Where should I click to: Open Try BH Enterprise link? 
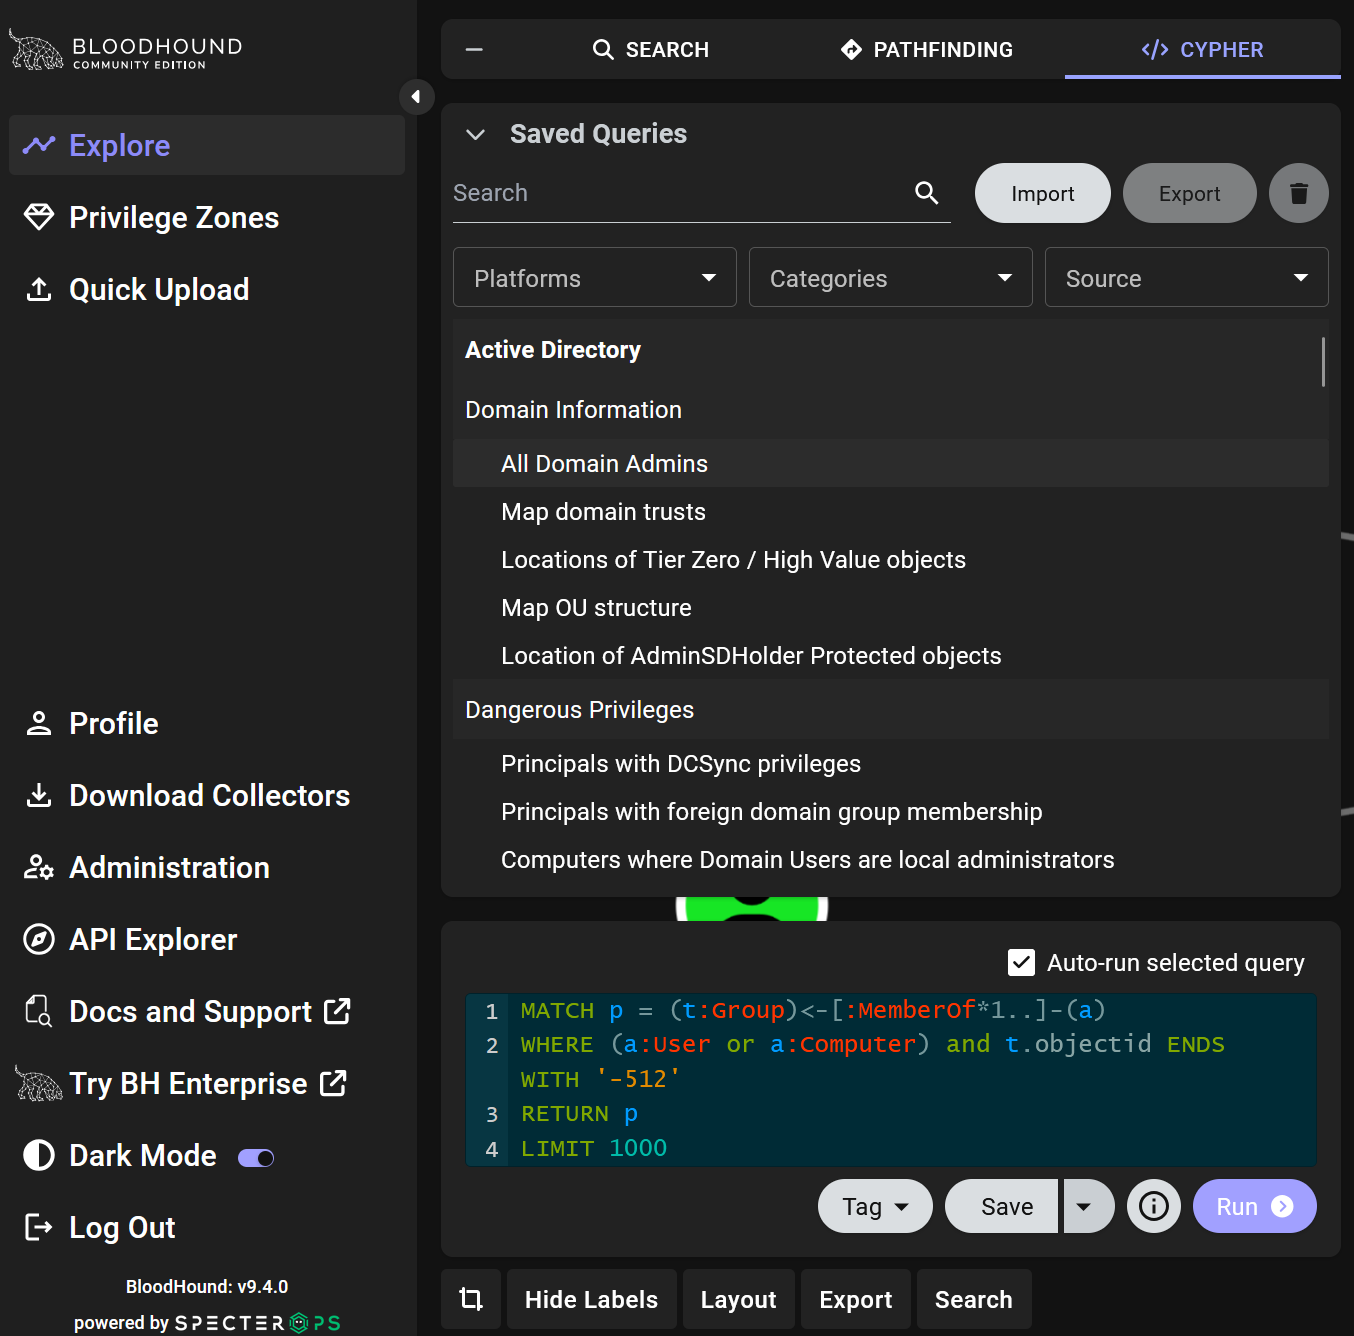coord(207,1083)
